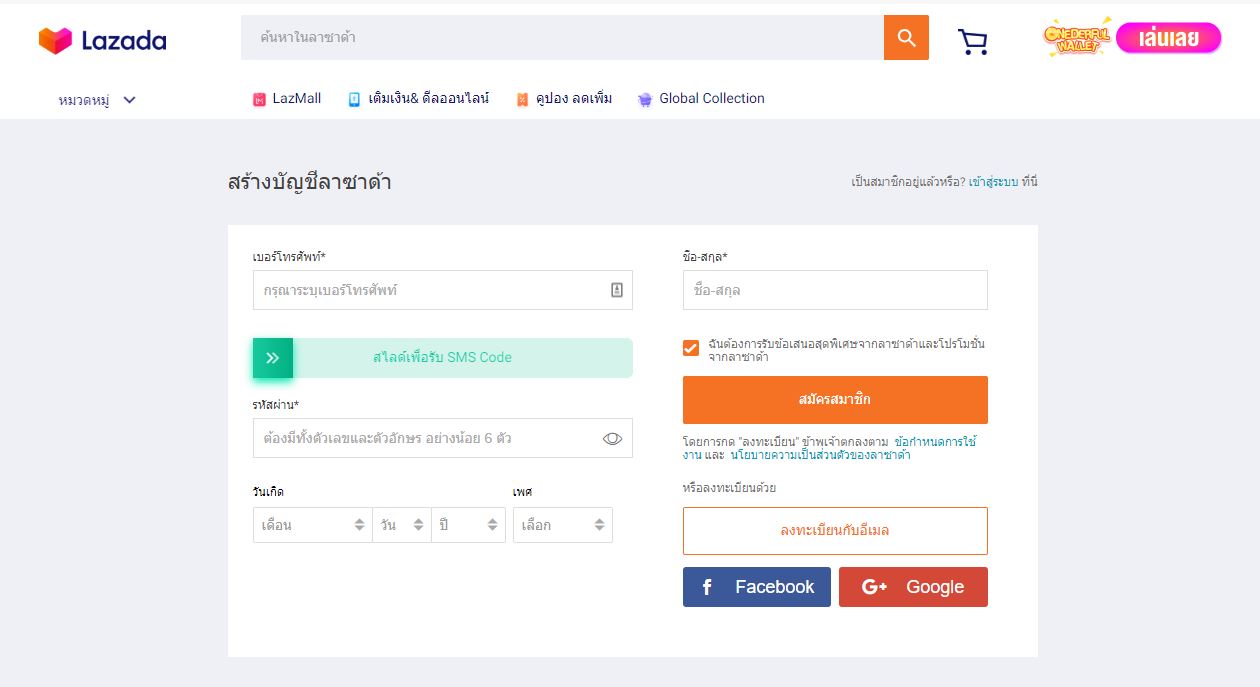Expand the หมวดหมู่ categories dropdown
The image size is (1260, 687).
click(x=95, y=100)
